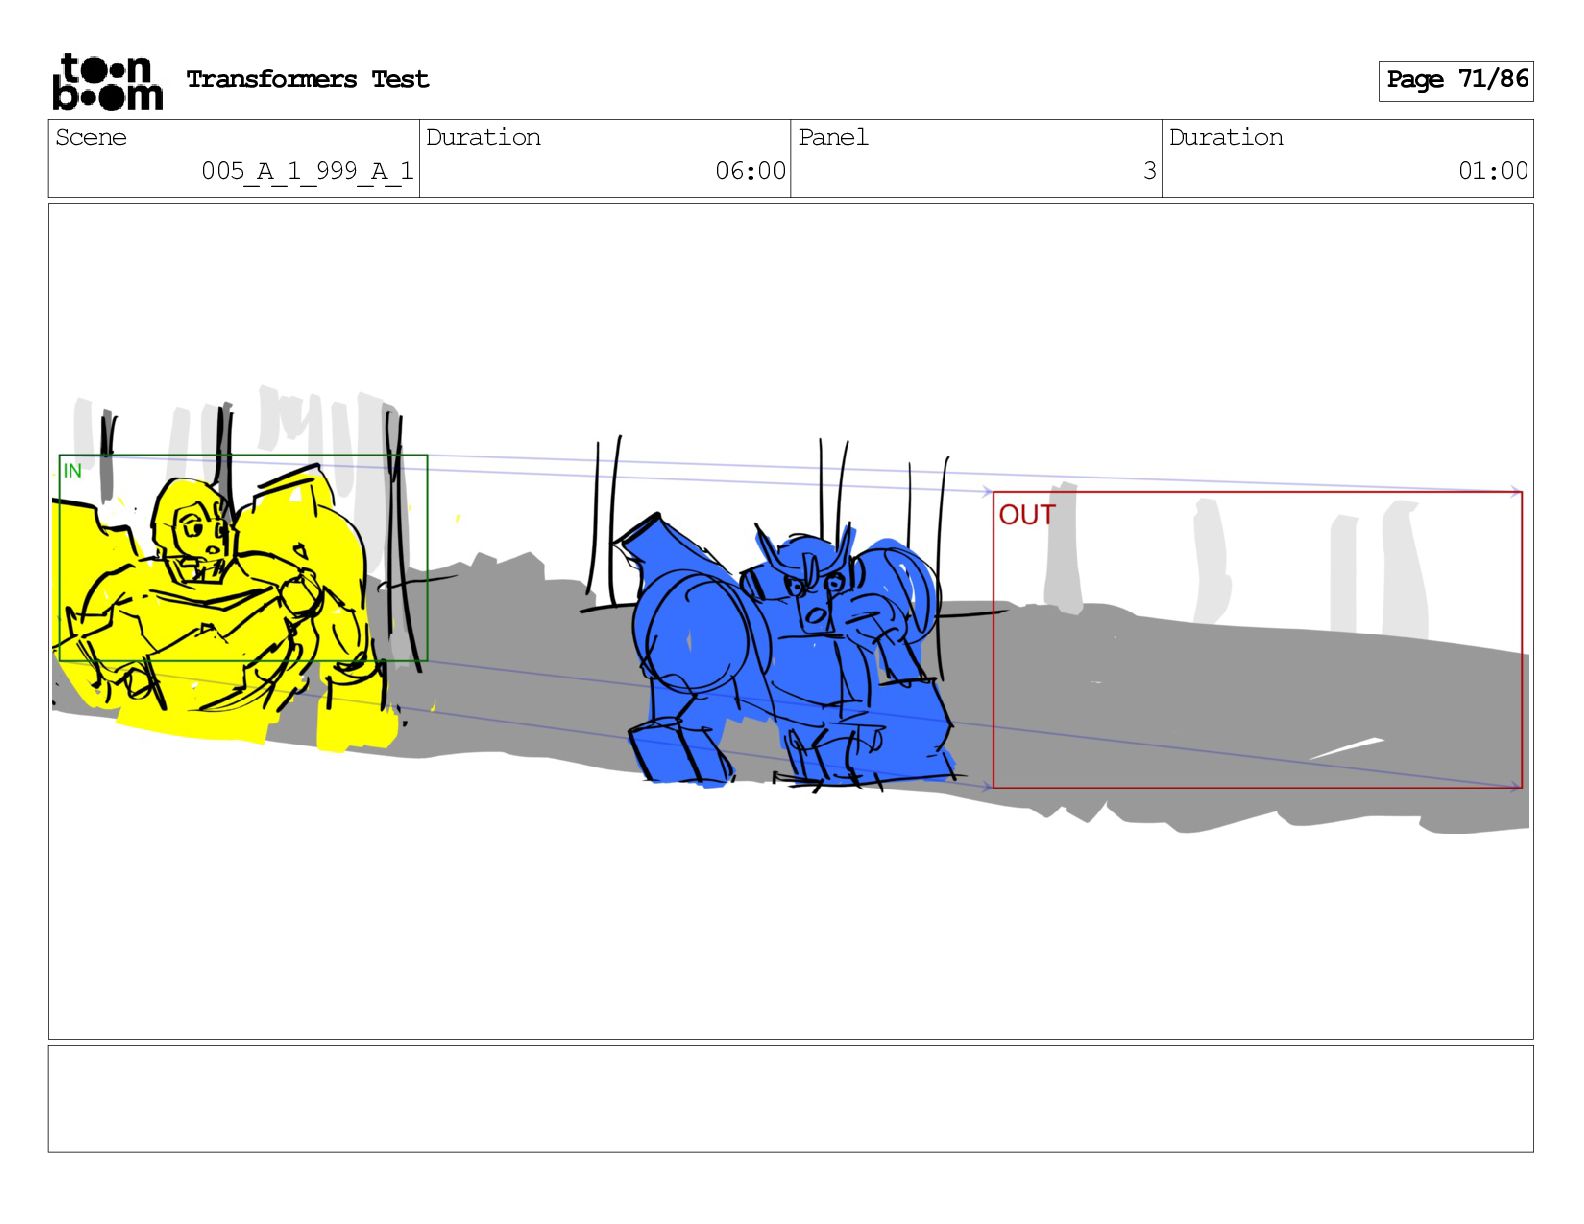
Task: Click the yellow robot character sketch
Action: 225,610
